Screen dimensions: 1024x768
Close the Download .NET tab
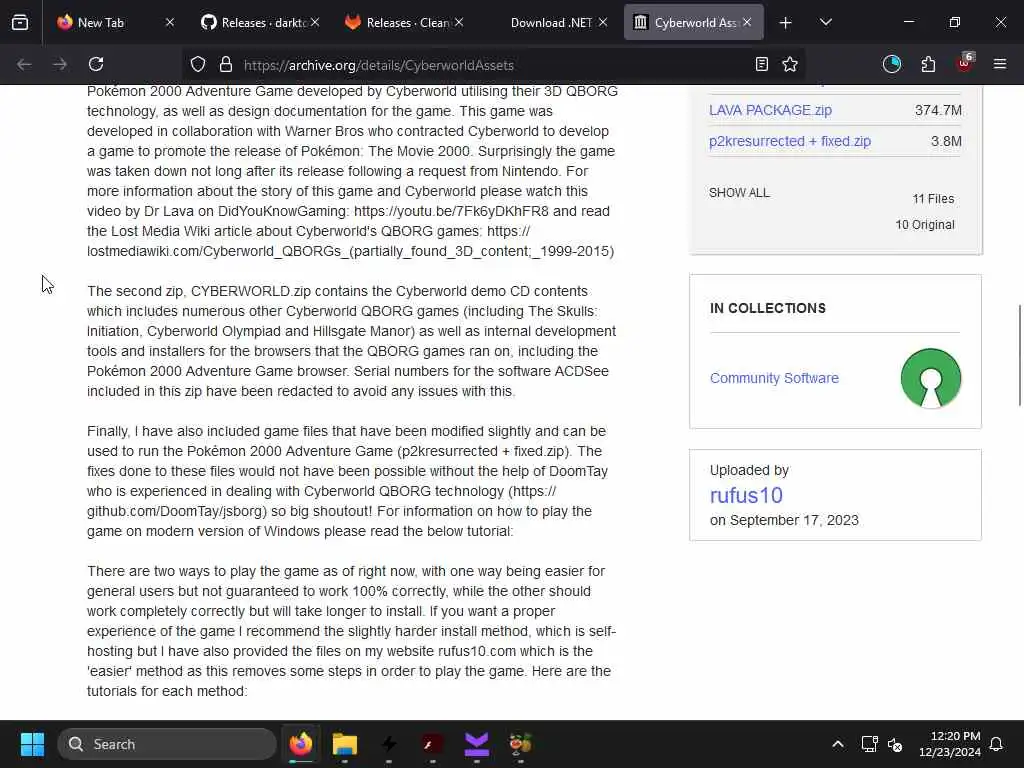tap(603, 22)
